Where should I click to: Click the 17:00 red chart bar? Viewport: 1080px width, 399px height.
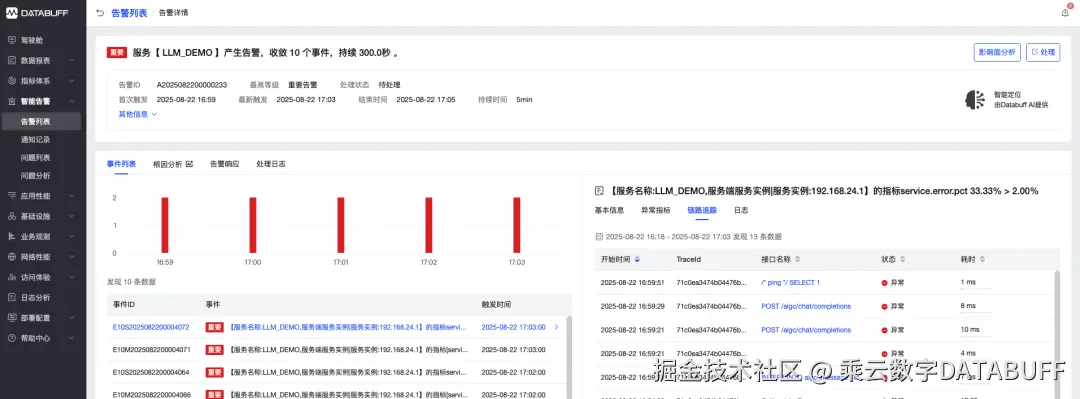[x=253, y=225]
